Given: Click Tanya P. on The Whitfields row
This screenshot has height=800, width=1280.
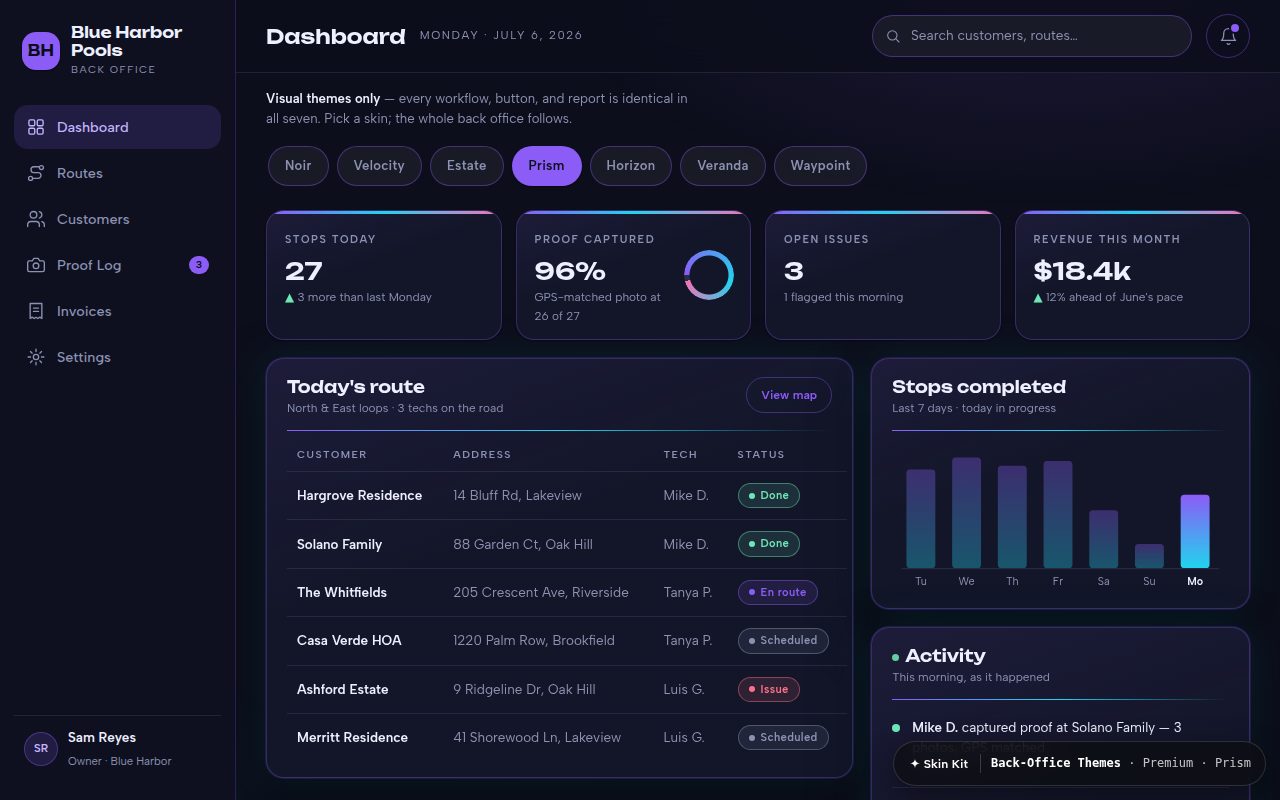Looking at the screenshot, I should coord(688,593).
